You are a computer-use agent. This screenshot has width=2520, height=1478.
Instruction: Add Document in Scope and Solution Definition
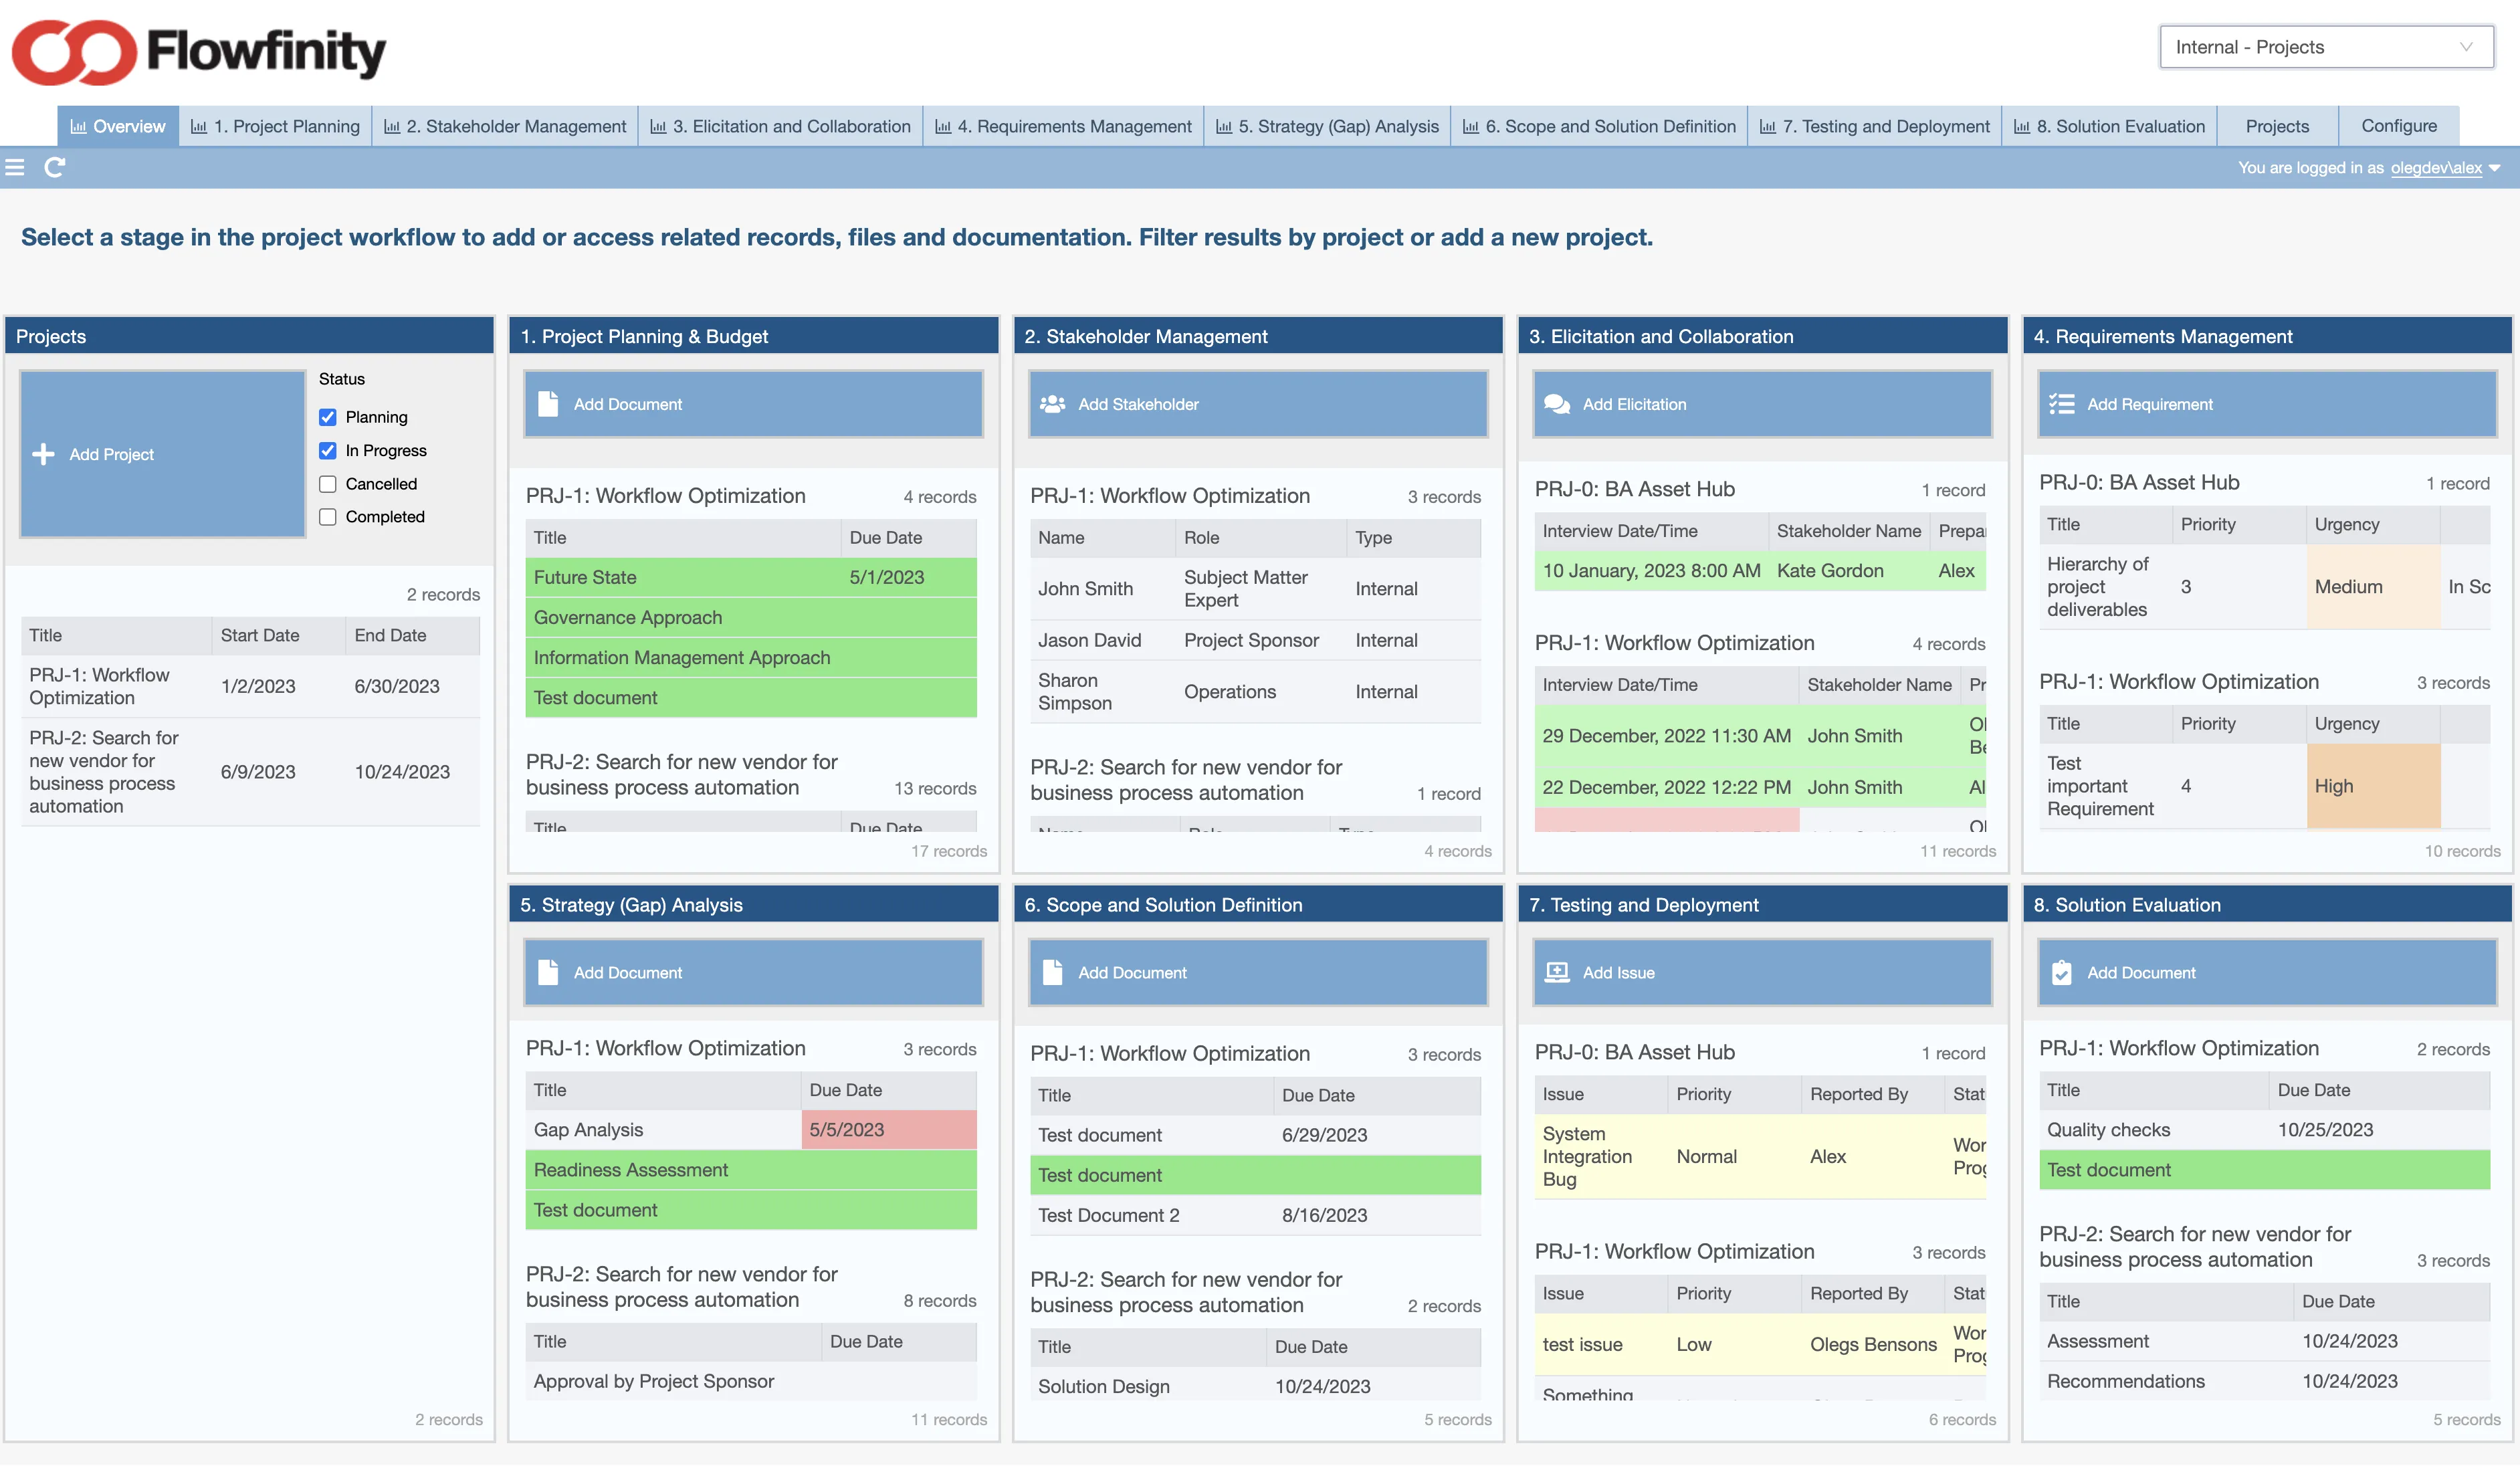1055,972
